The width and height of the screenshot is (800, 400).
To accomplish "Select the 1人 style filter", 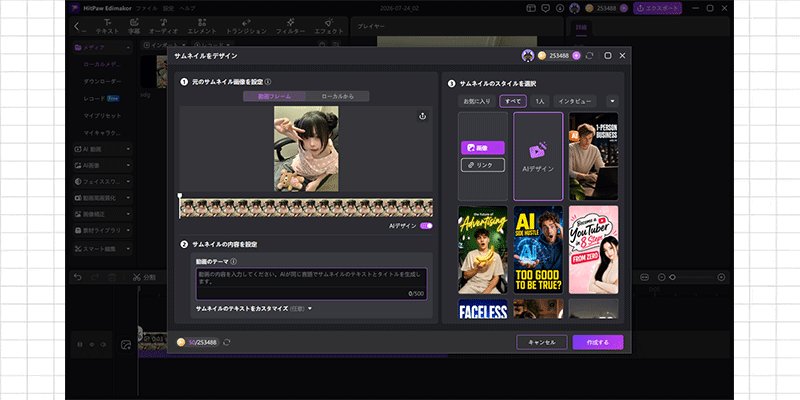I will point(540,101).
